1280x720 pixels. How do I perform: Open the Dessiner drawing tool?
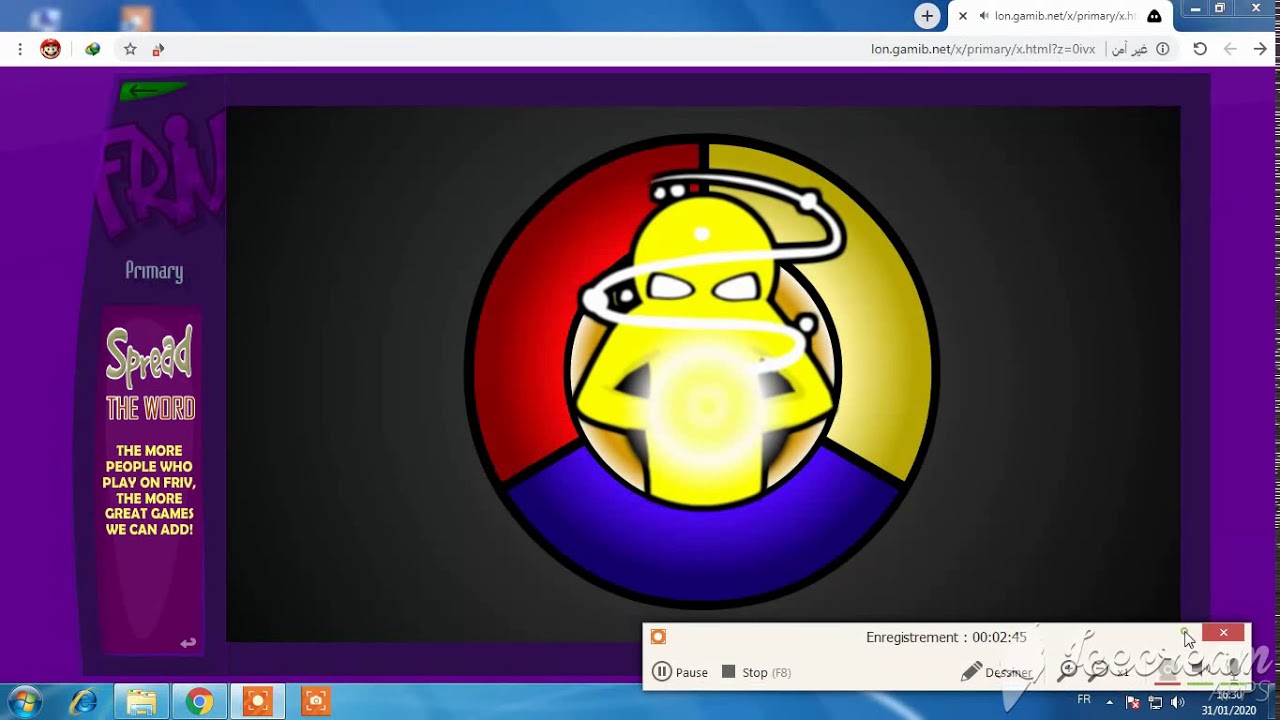996,672
